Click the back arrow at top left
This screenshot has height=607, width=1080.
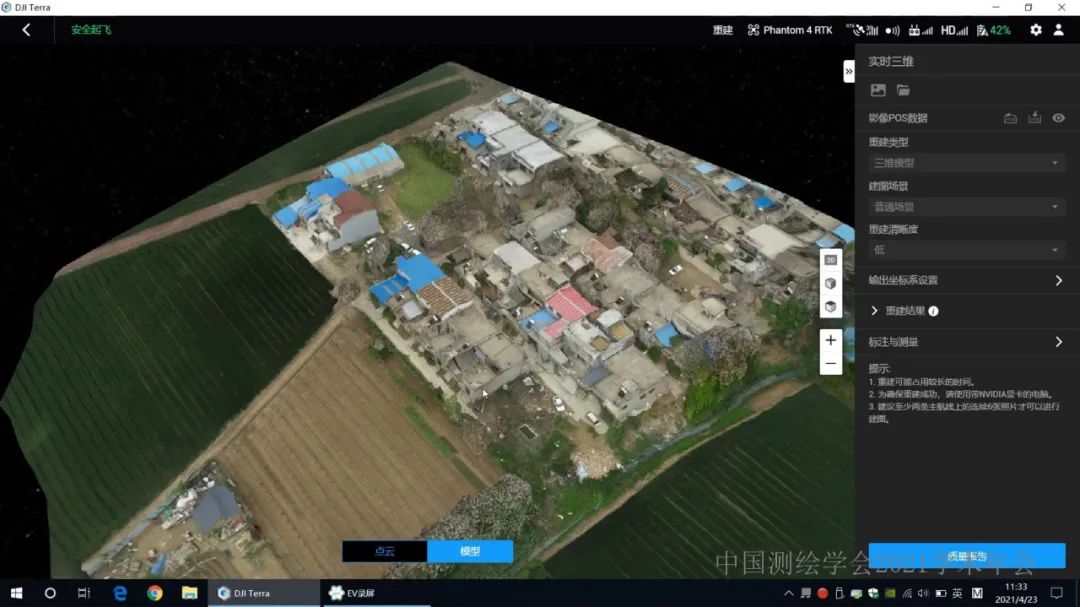26,30
